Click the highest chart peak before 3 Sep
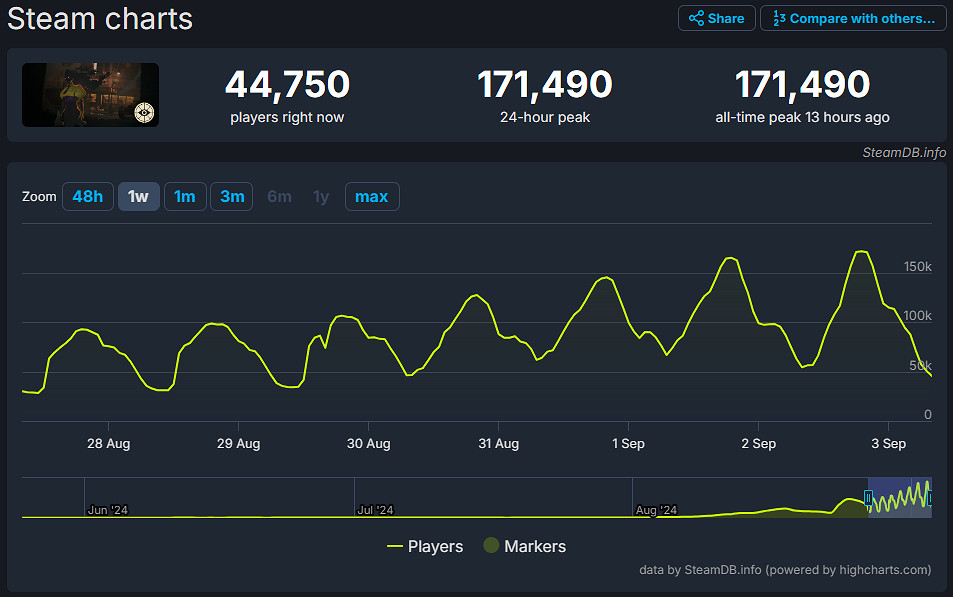This screenshot has width=953, height=597. coord(861,251)
